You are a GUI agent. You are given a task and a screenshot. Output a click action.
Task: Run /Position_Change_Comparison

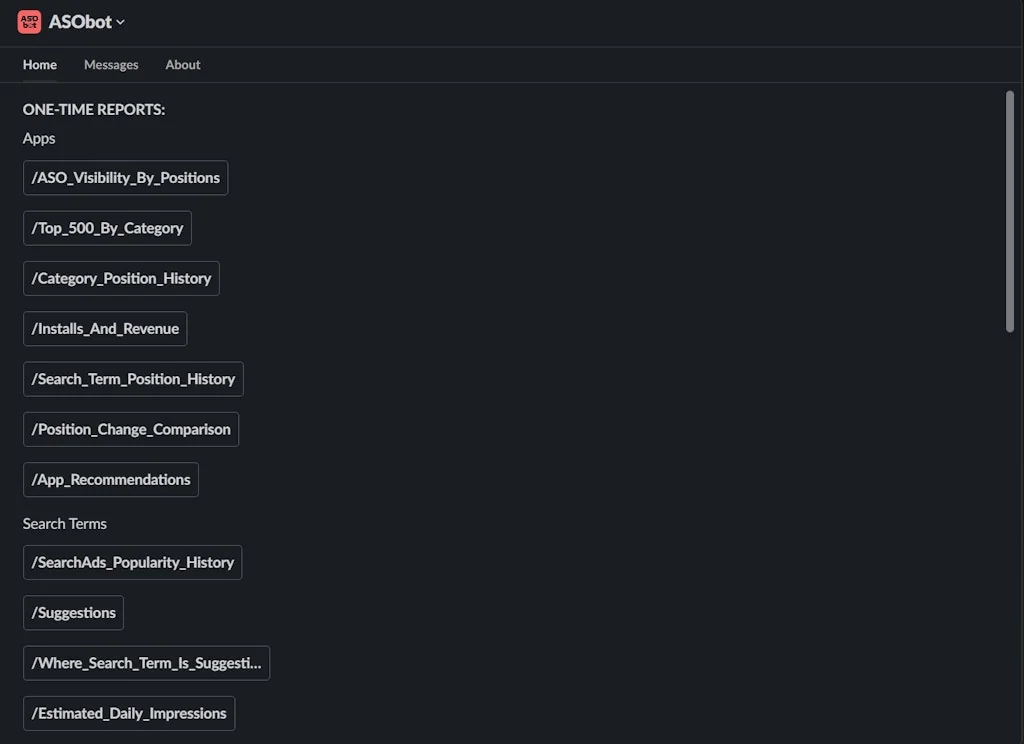130,429
